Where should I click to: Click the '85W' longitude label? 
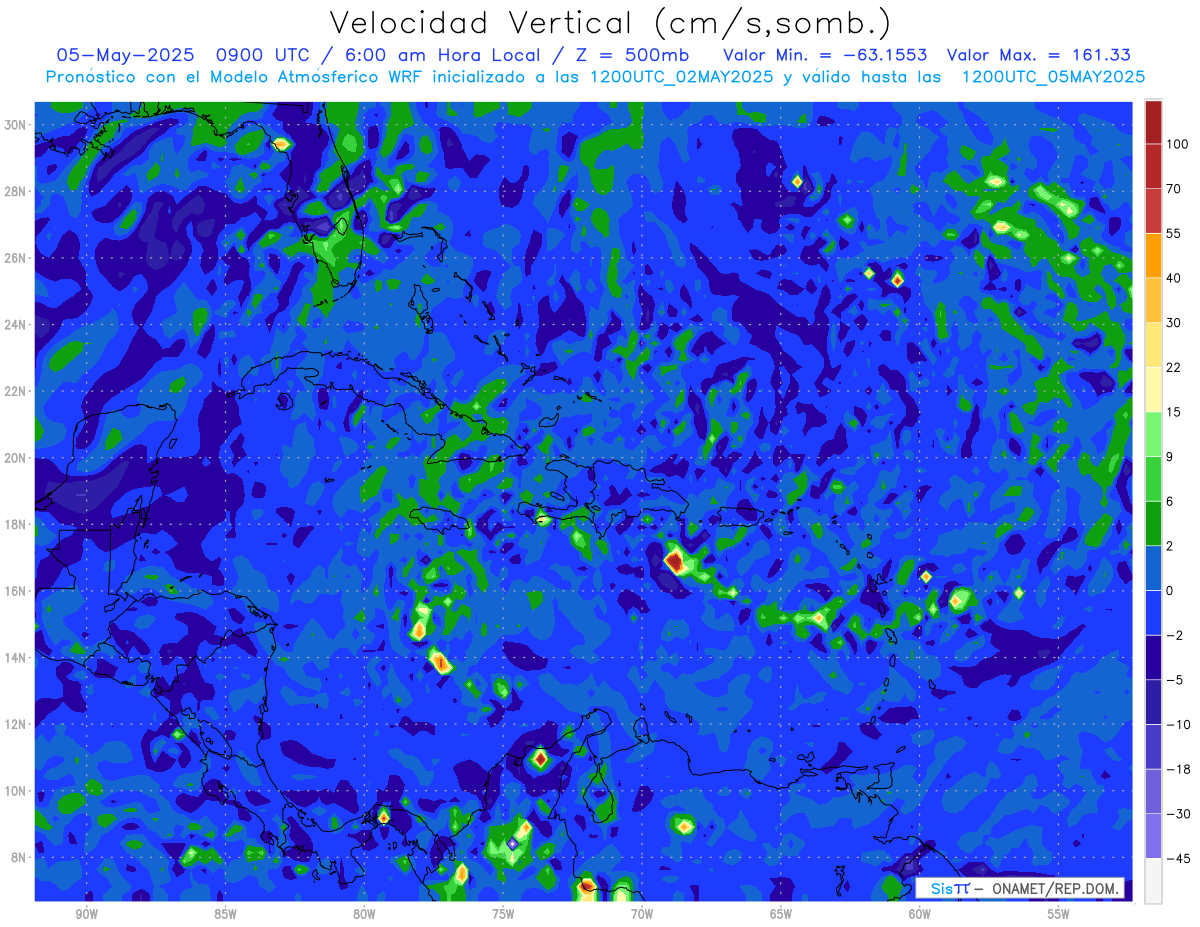pos(225,914)
